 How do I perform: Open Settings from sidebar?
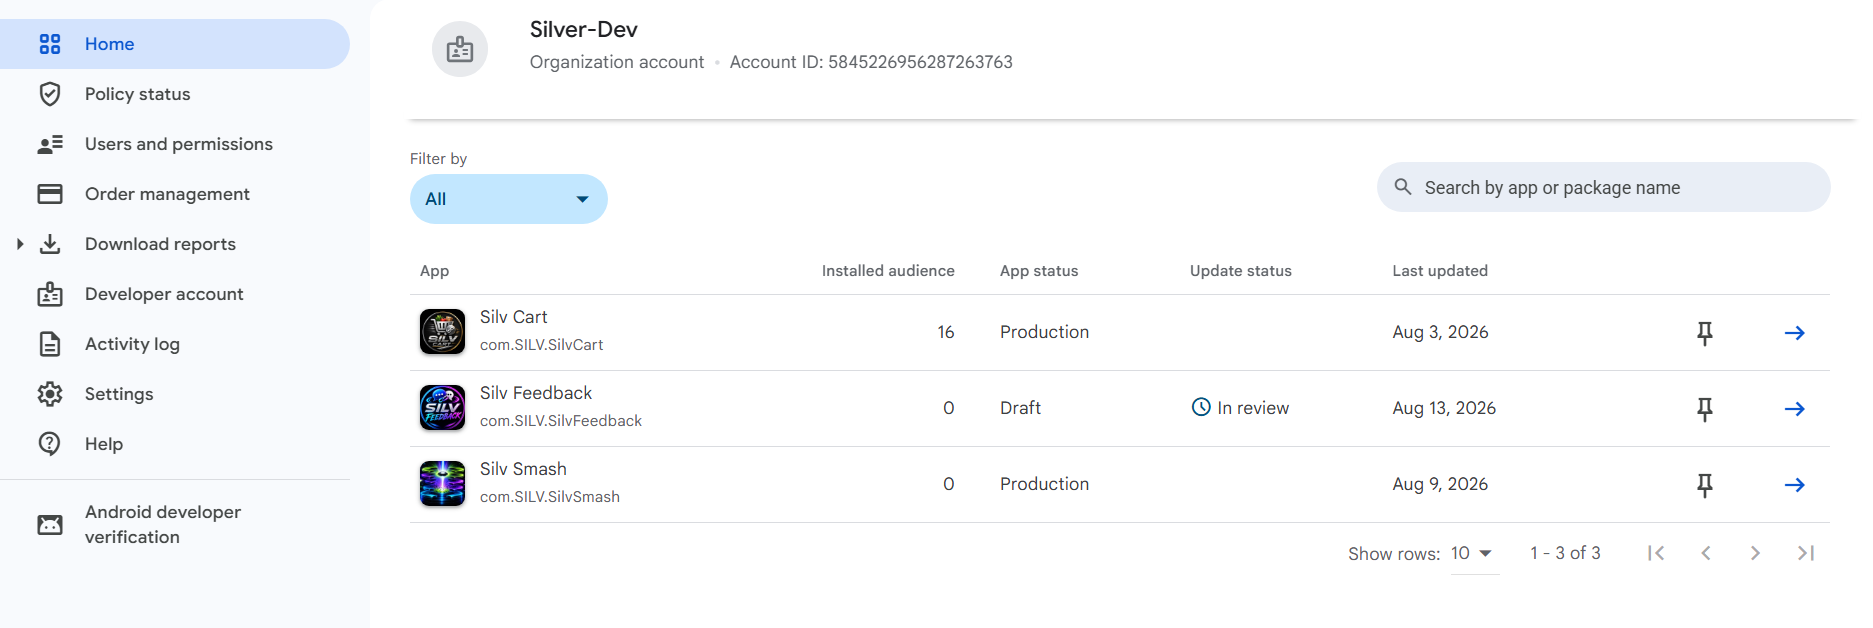[x=175, y=394]
